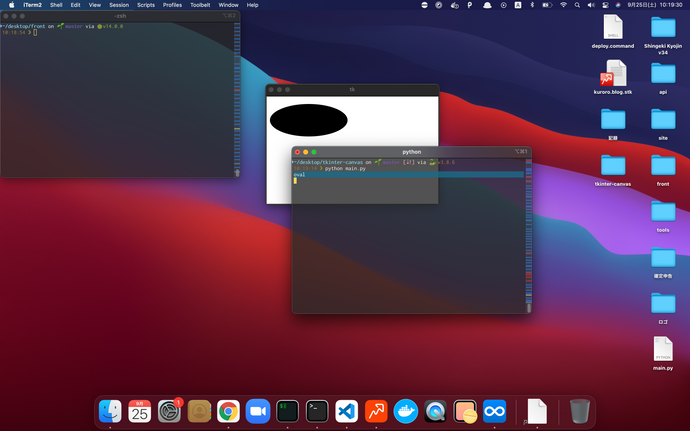Open the Wi-Fi status menu

(563, 5)
